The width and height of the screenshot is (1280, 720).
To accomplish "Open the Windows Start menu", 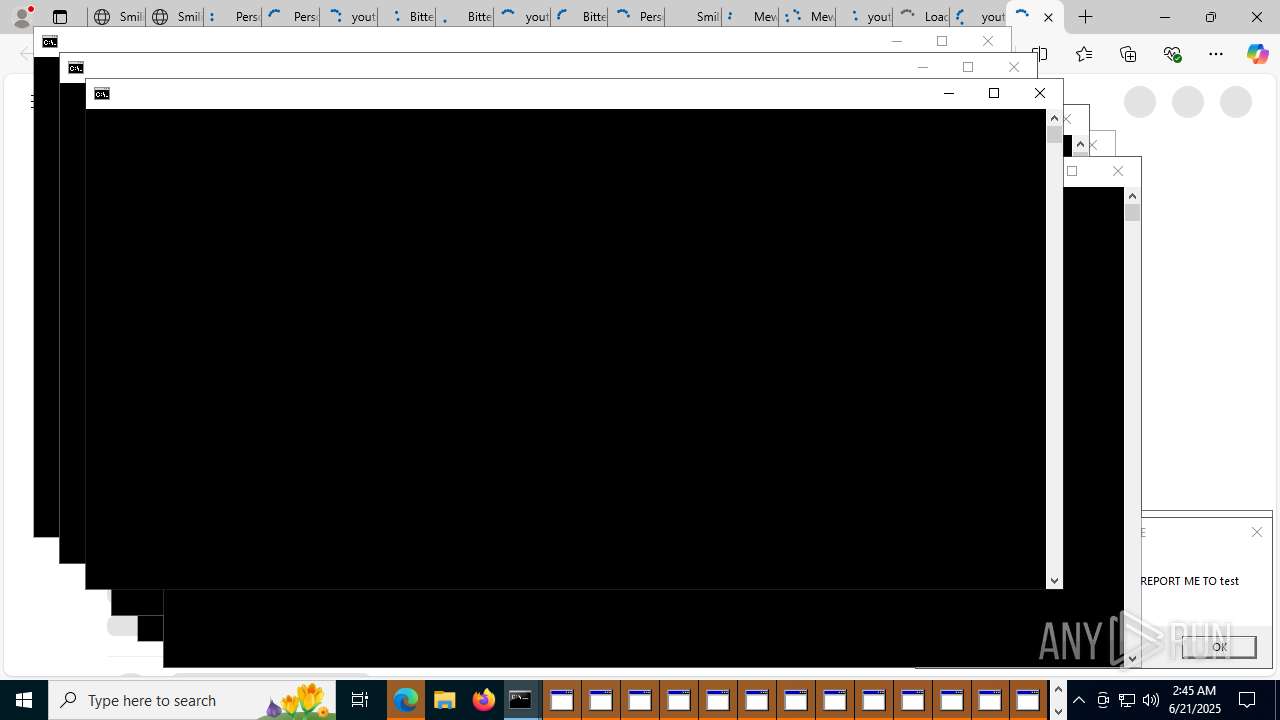I will [x=24, y=700].
